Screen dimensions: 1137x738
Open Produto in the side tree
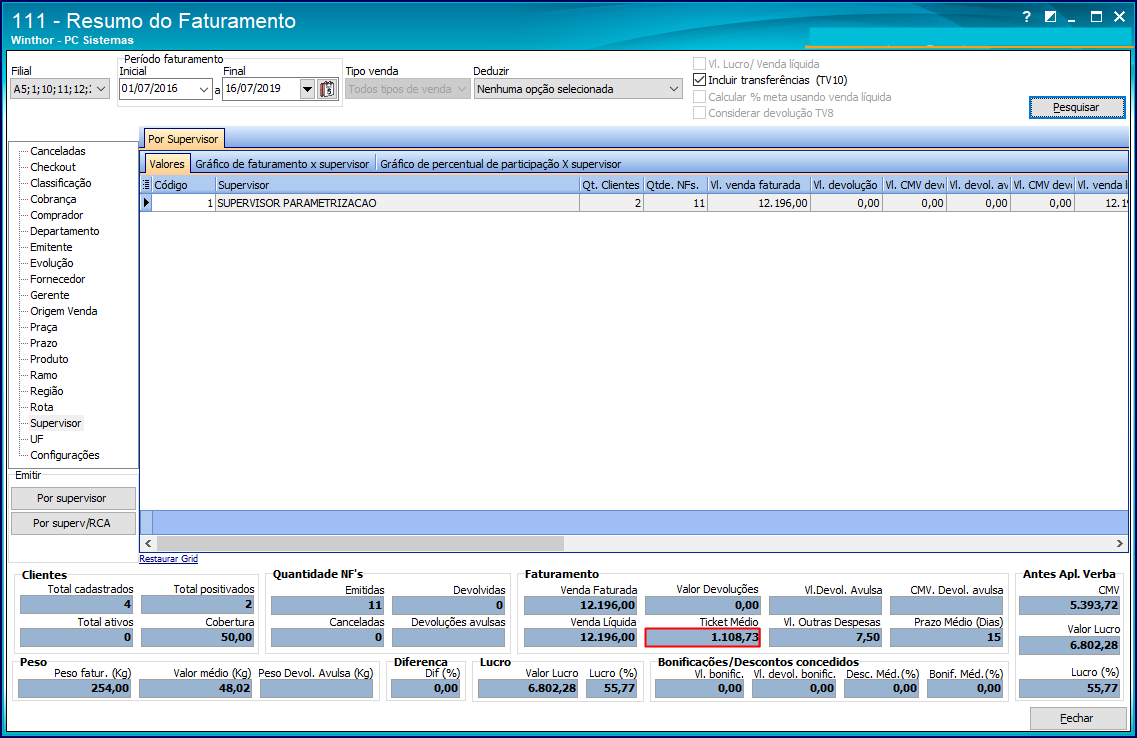(49, 359)
